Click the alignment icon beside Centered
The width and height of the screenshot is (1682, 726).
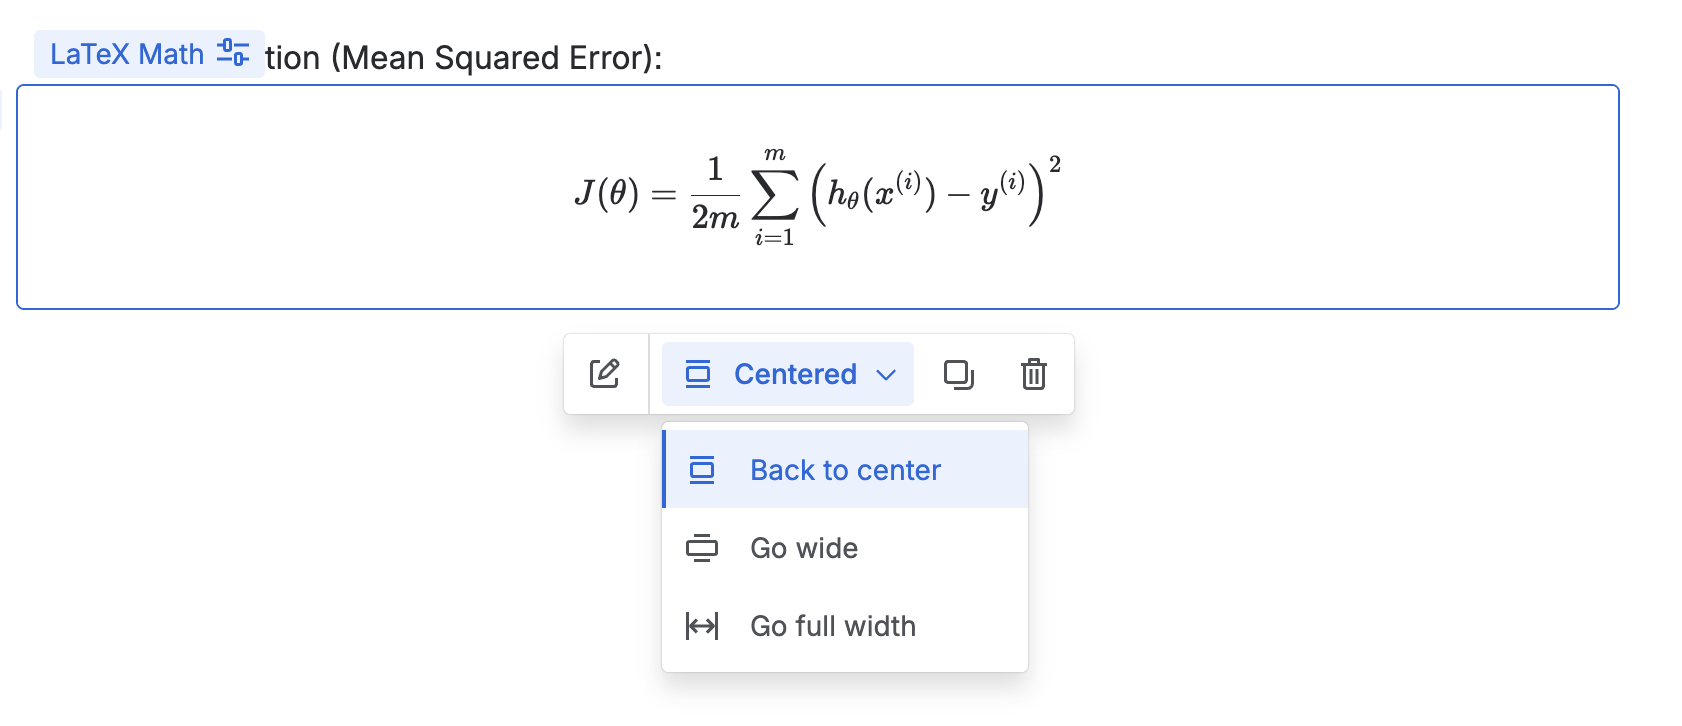pyautogui.click(x=698, y=374)
